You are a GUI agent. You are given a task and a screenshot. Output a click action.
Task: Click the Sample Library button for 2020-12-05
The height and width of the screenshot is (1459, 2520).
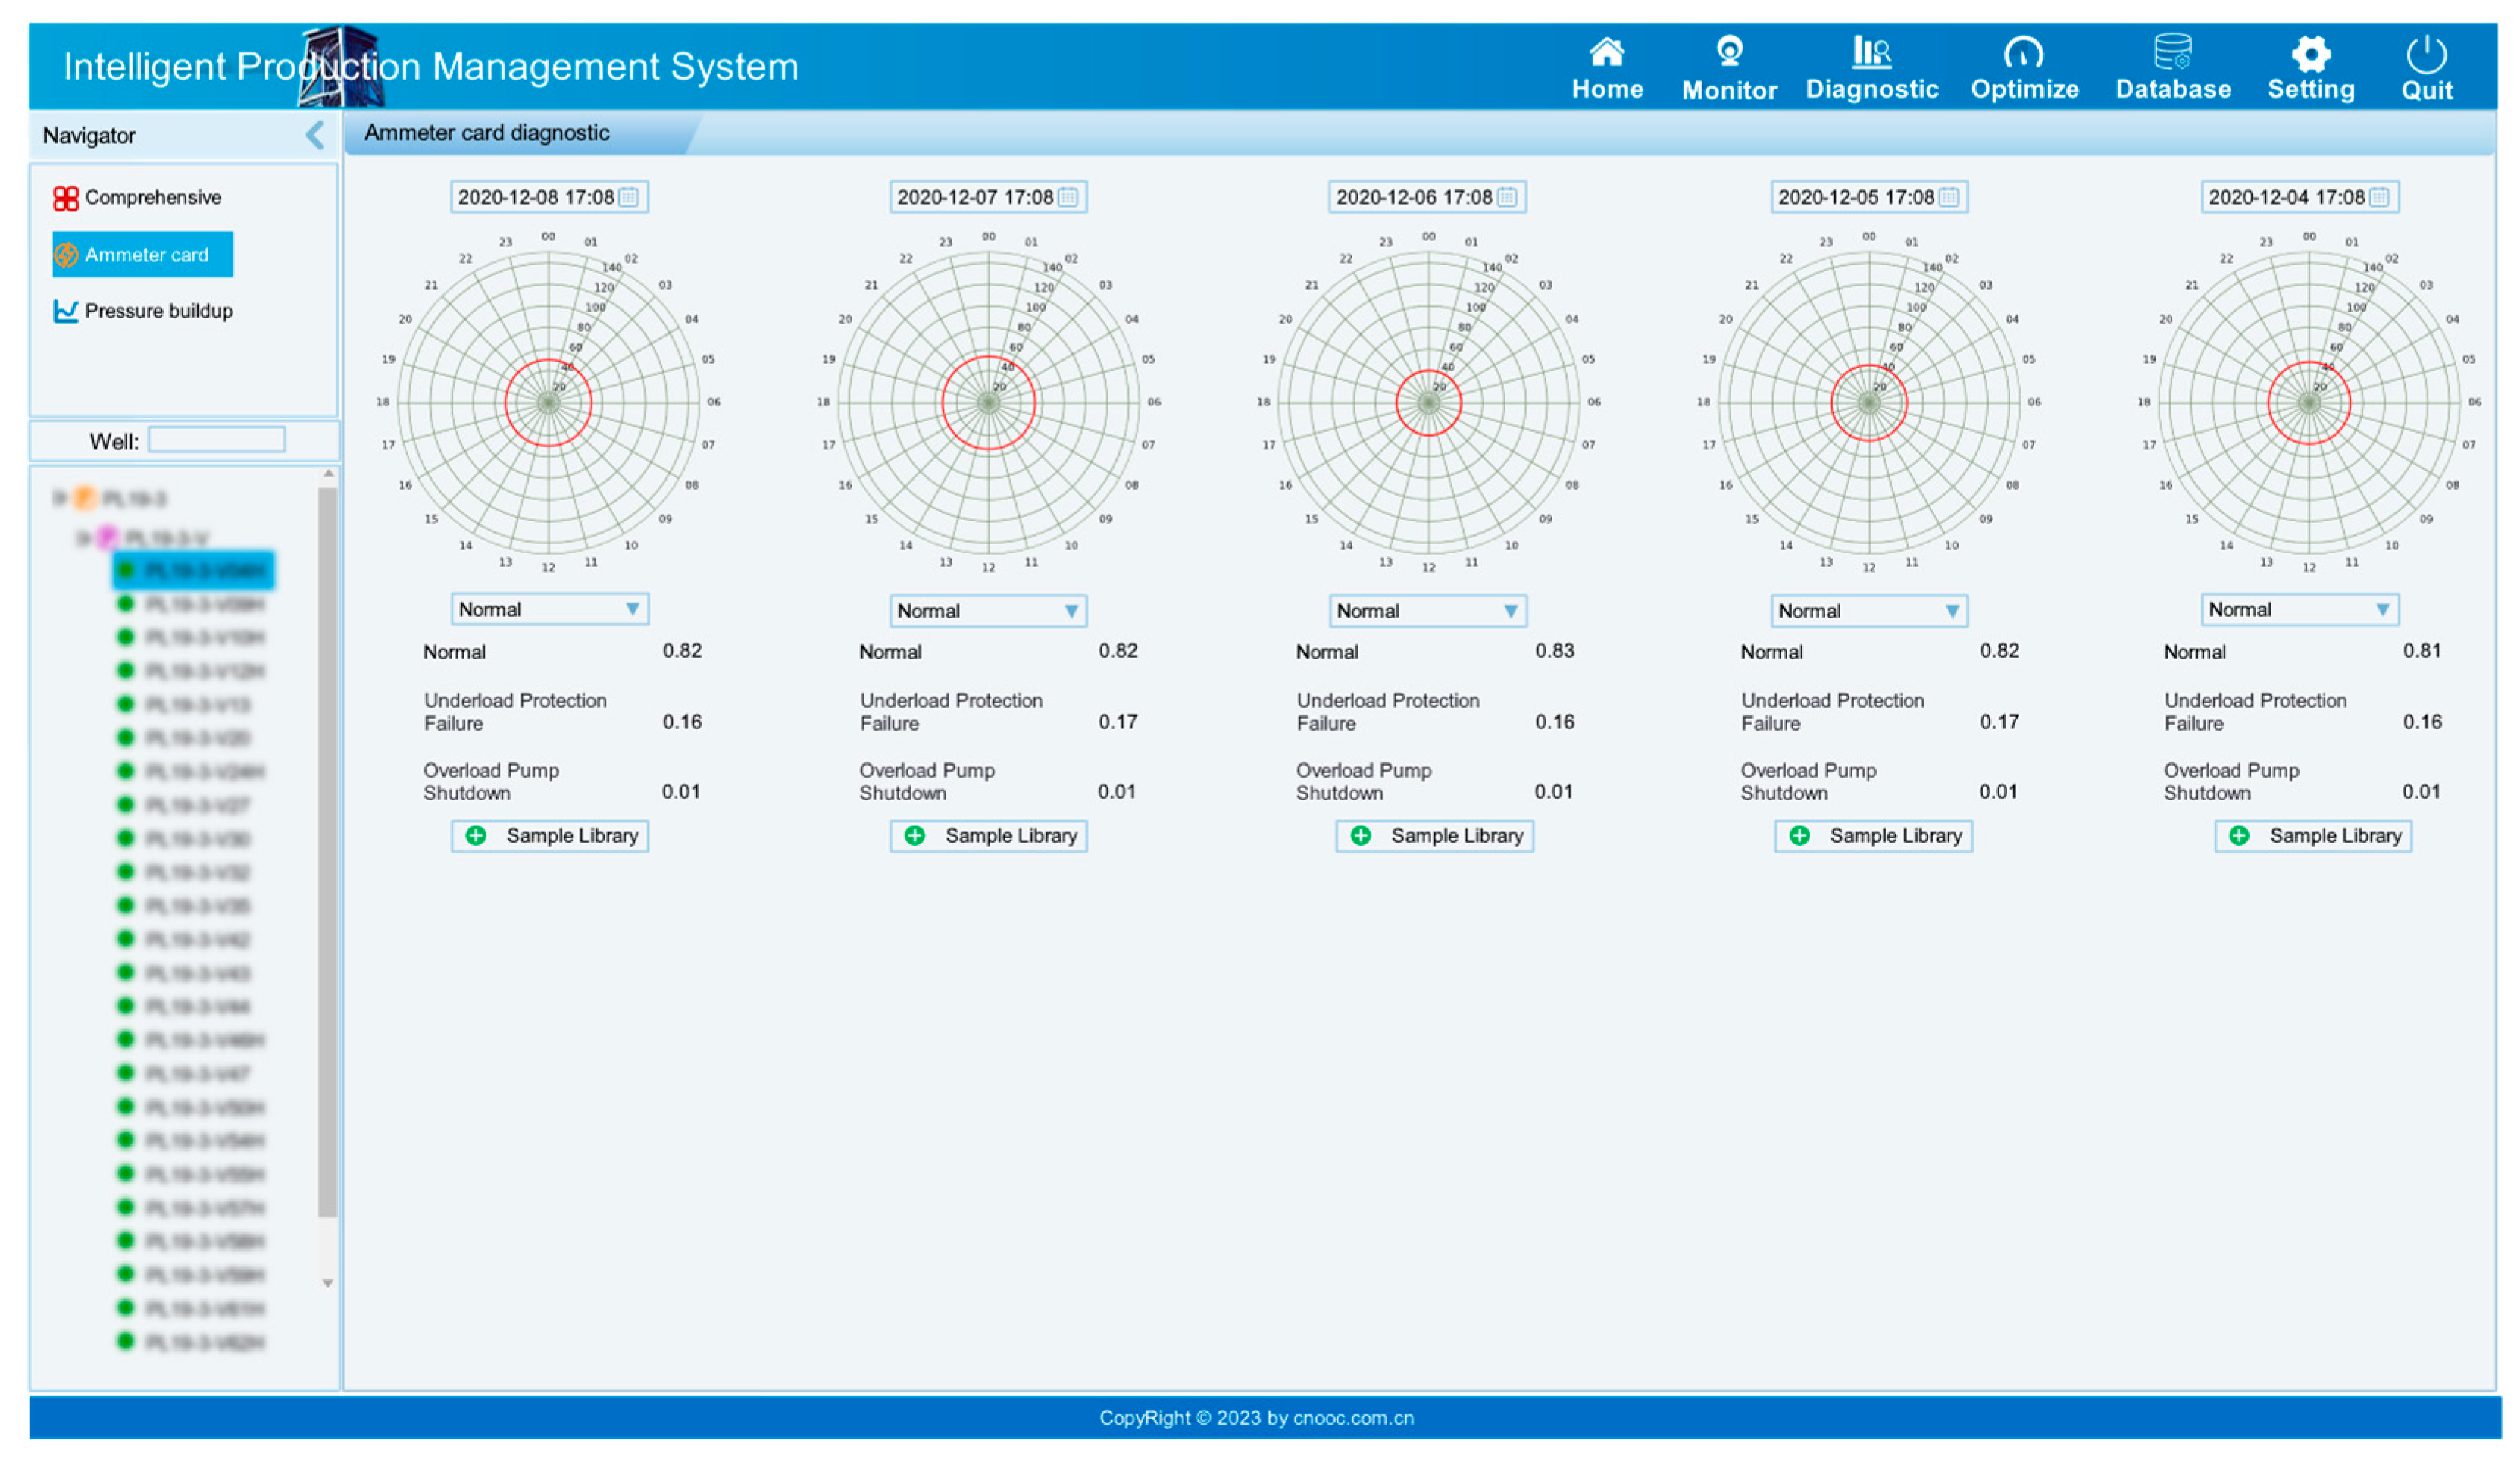[1873, 836]
